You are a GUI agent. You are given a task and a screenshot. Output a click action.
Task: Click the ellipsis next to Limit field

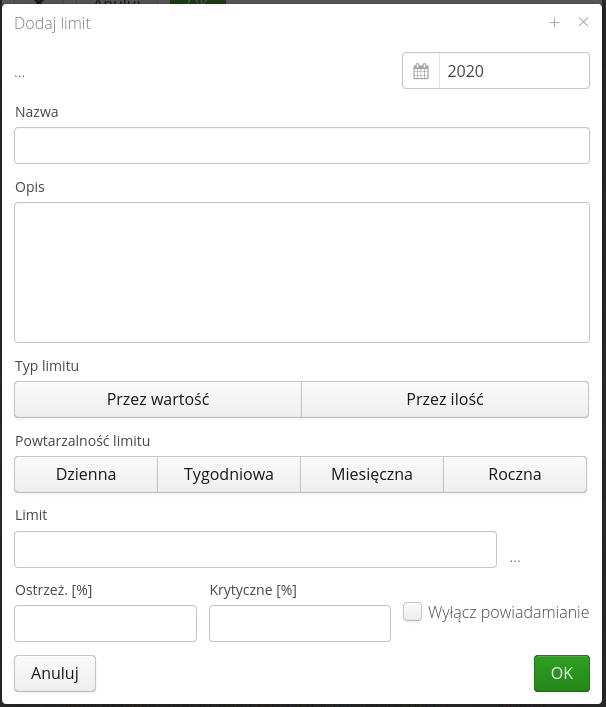(x=515, y=558)
